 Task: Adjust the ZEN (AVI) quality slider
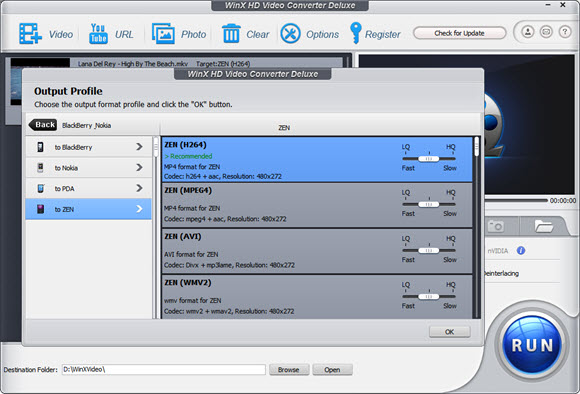click(429, 250)
